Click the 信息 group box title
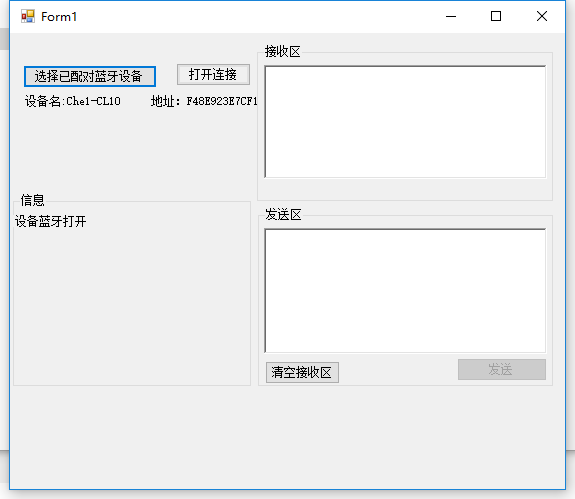This screenshot has height=499, width=575. [x=32, y=200]
